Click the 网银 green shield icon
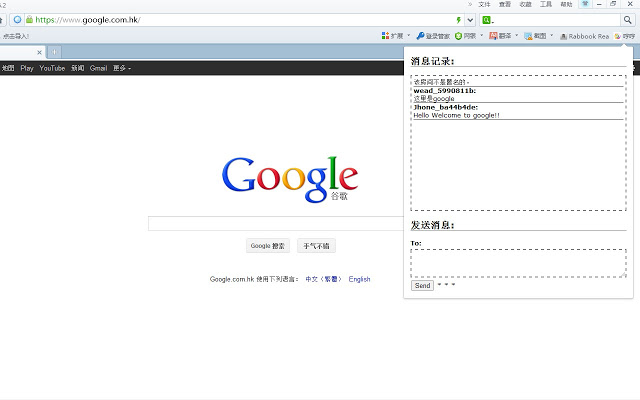The image size is (640, 400). click(458, 36)
